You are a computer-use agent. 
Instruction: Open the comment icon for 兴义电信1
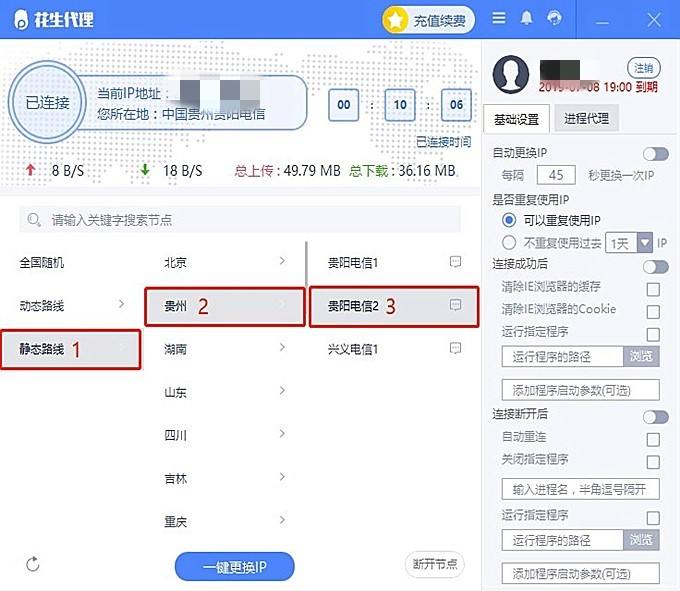pos(455,348)
